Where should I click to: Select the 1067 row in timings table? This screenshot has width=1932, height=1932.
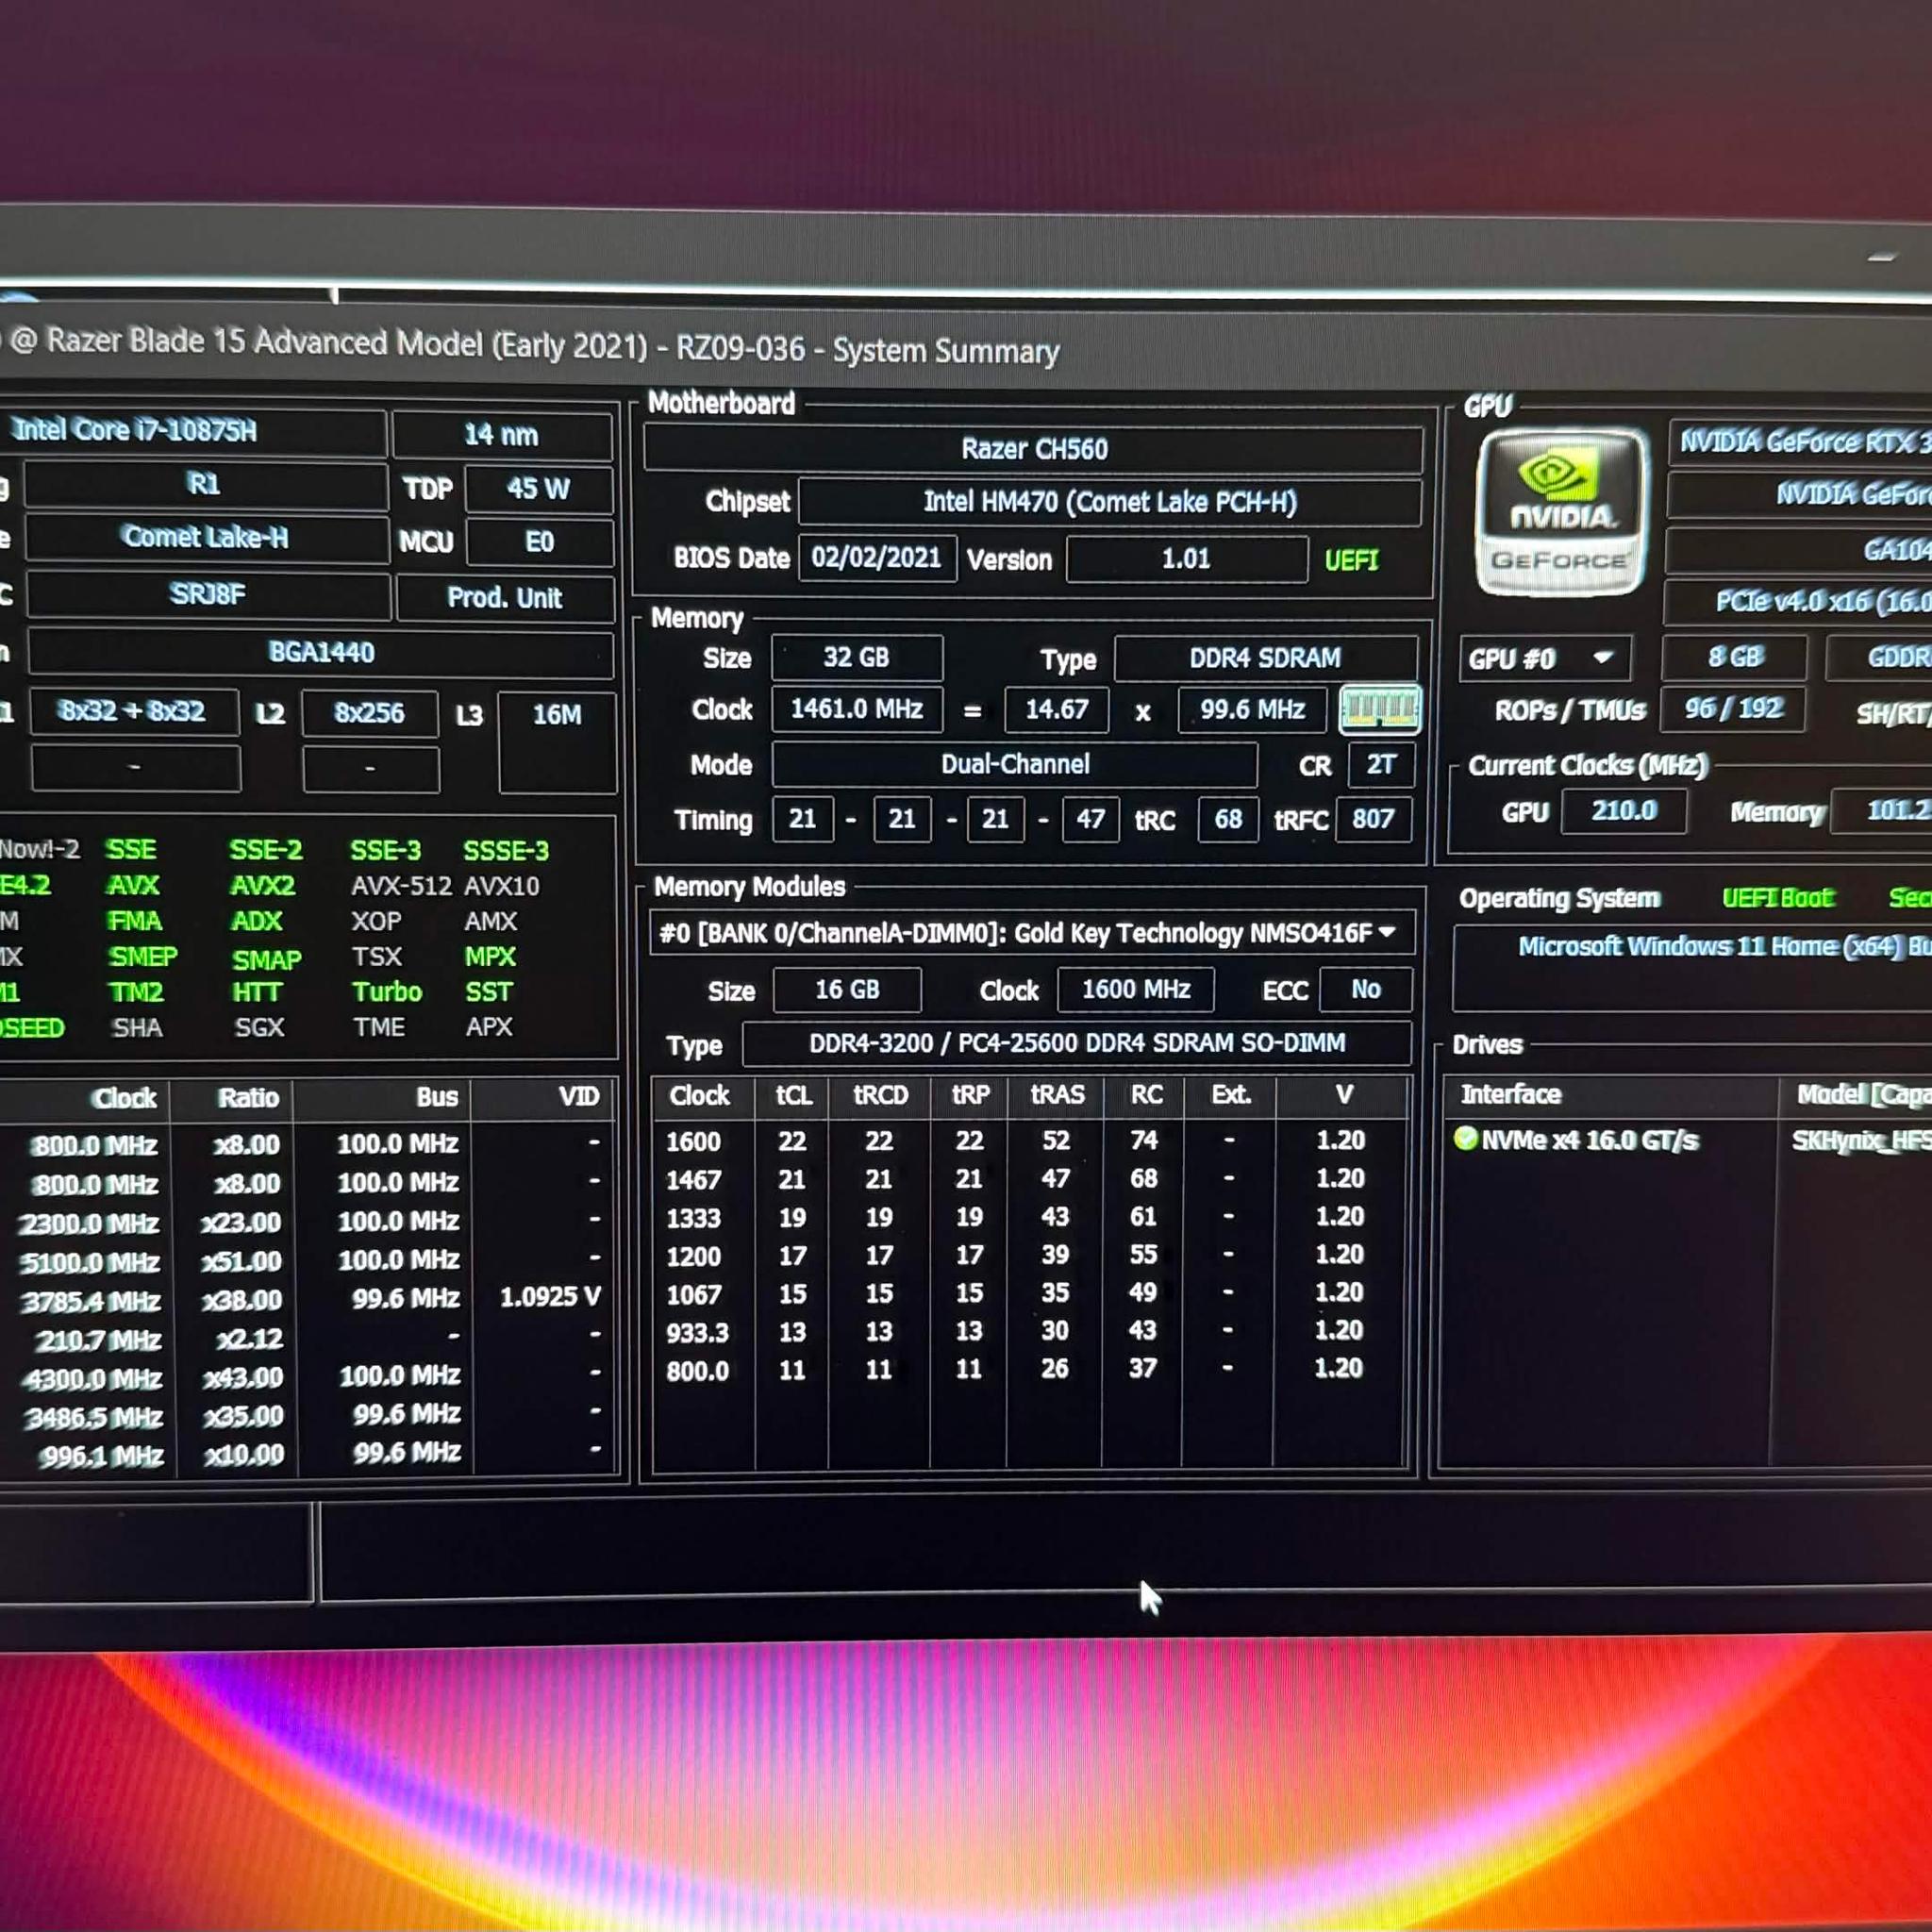click(x=1030, y=1293)
